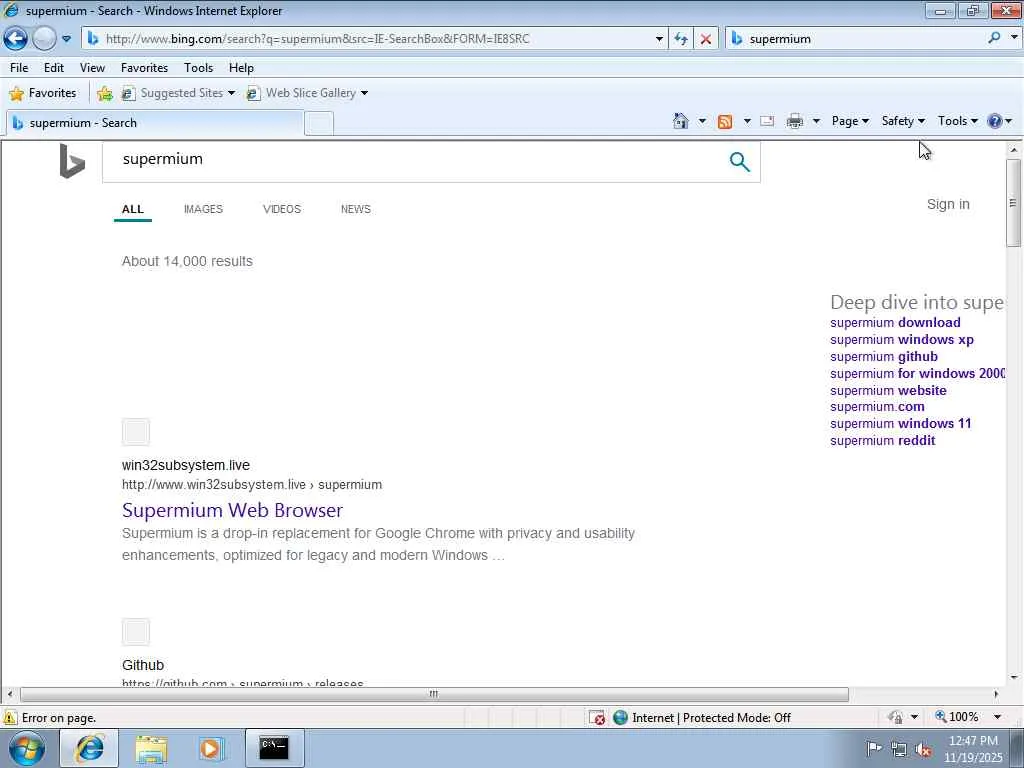Click the supermium website suggestion
The image size is (1024, 768).
point(888,391)
